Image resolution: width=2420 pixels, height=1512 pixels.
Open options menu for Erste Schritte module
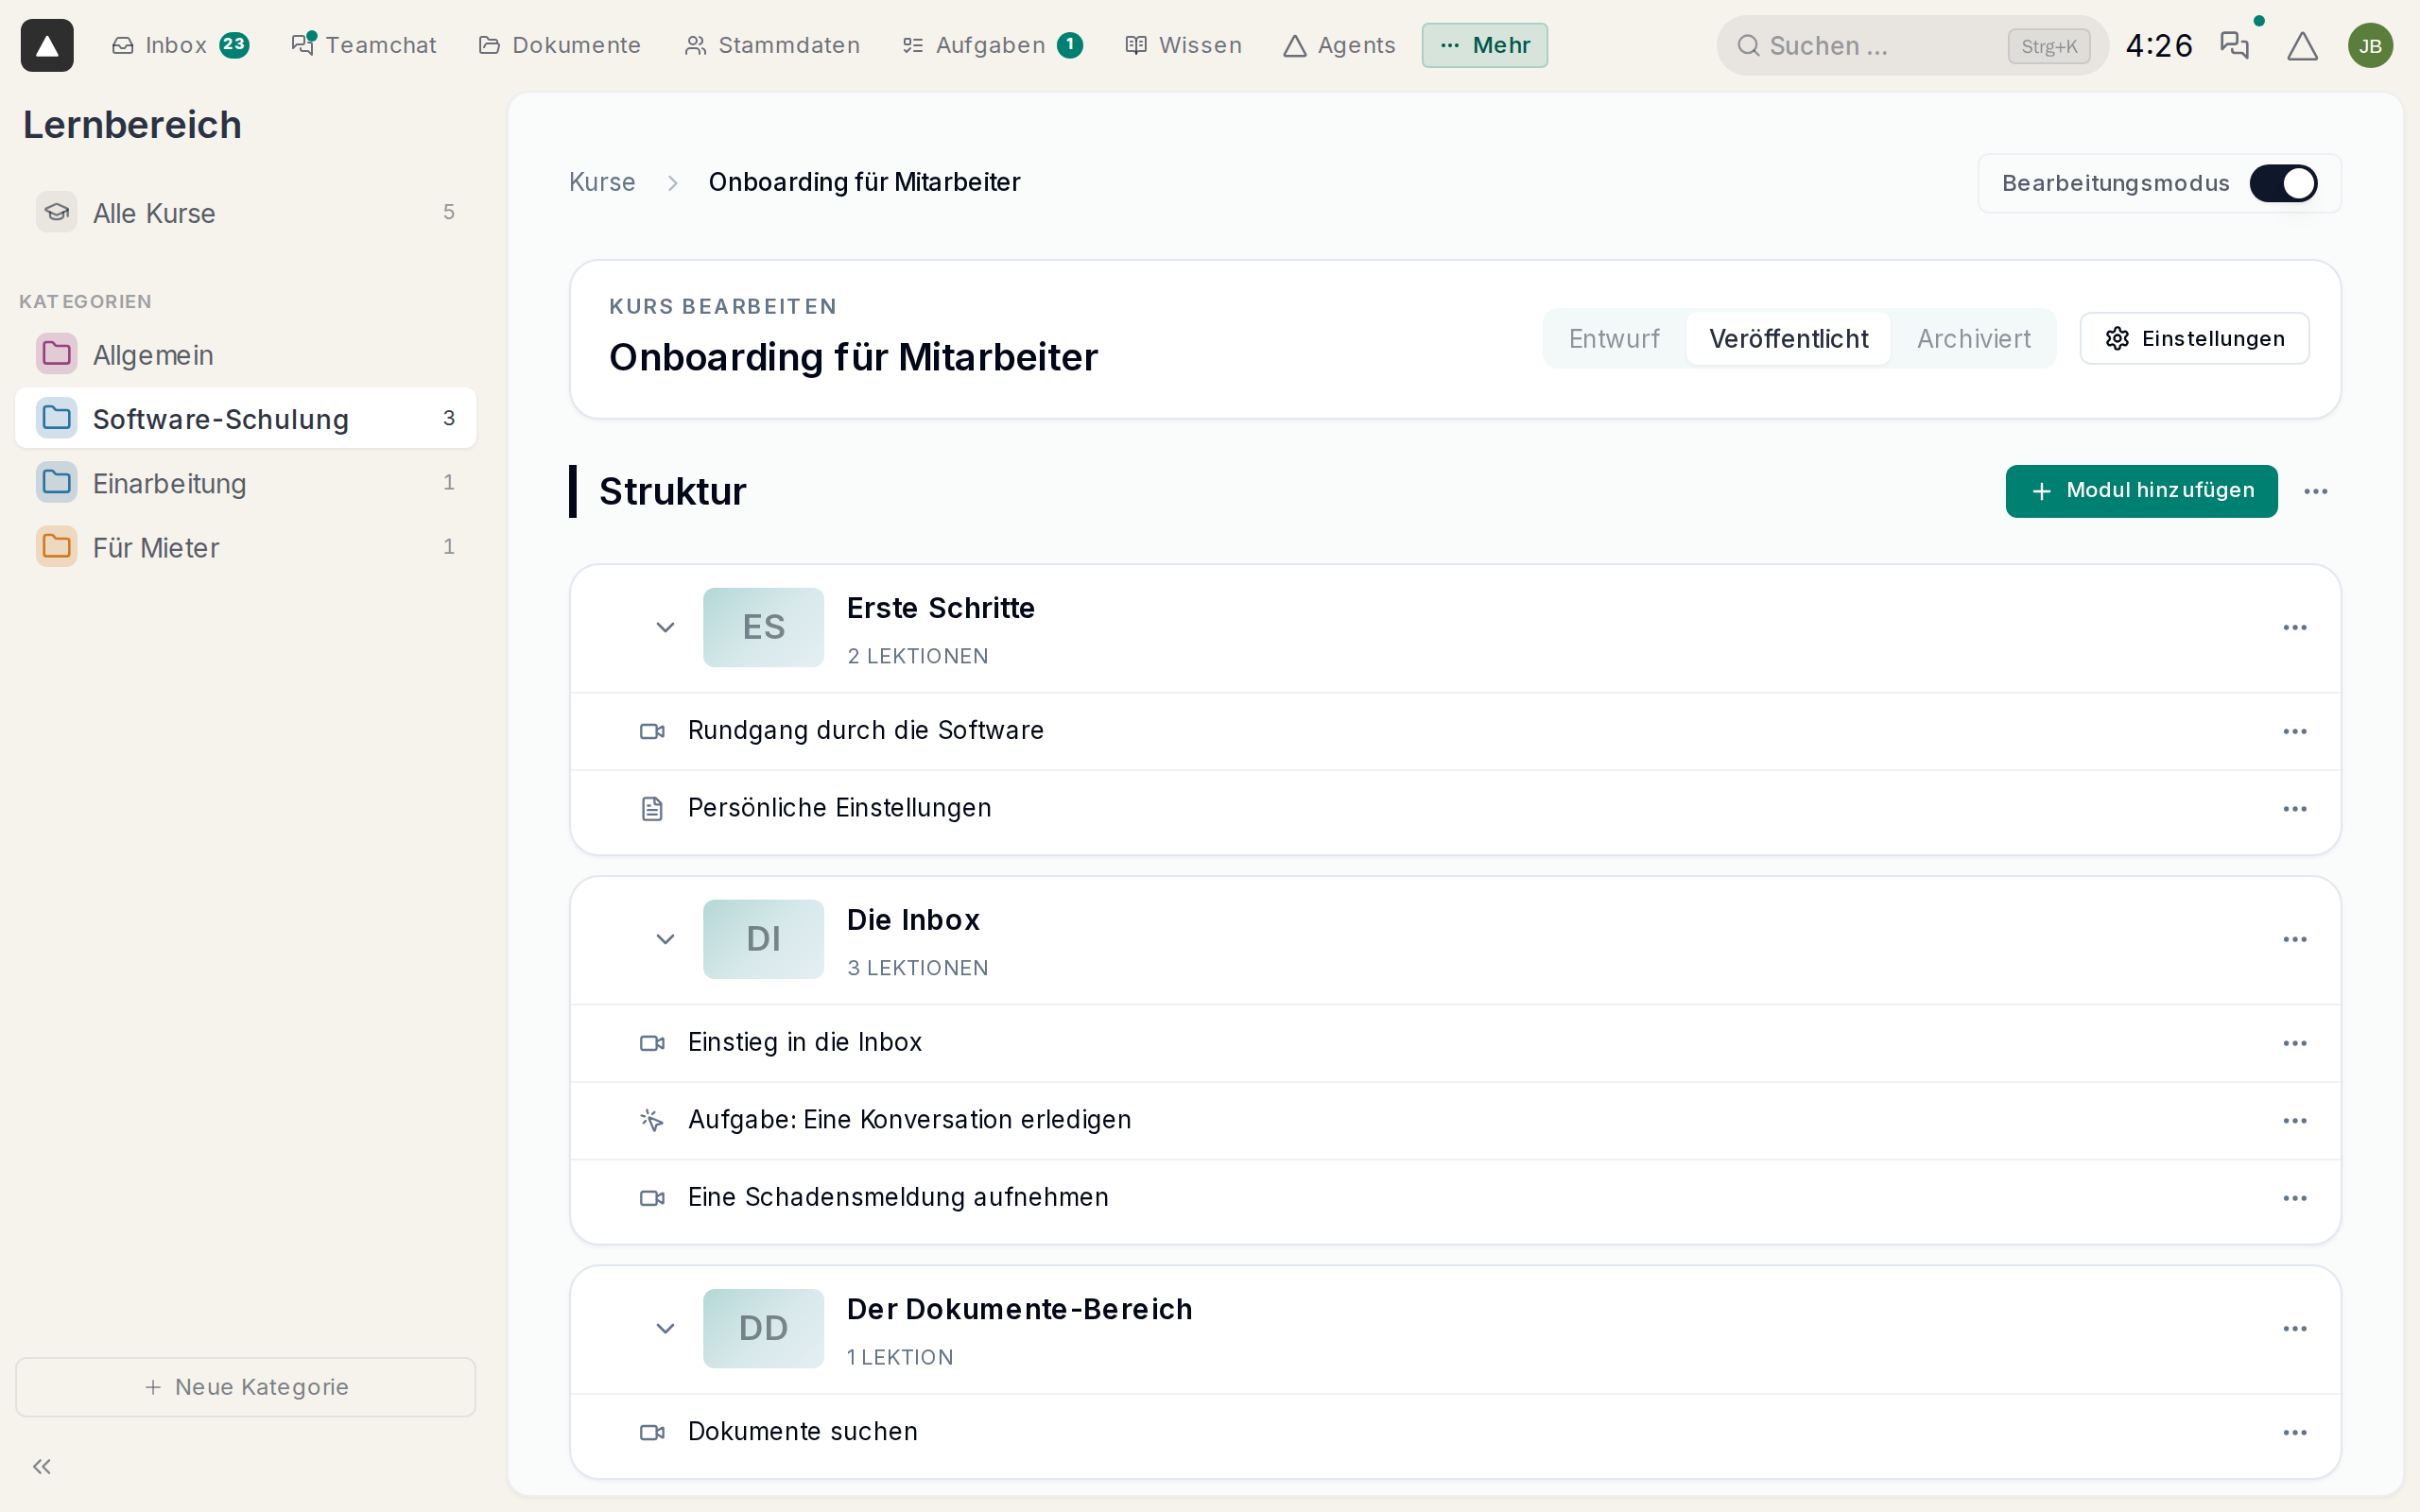pyautogui.click(x=2295, y=627)
